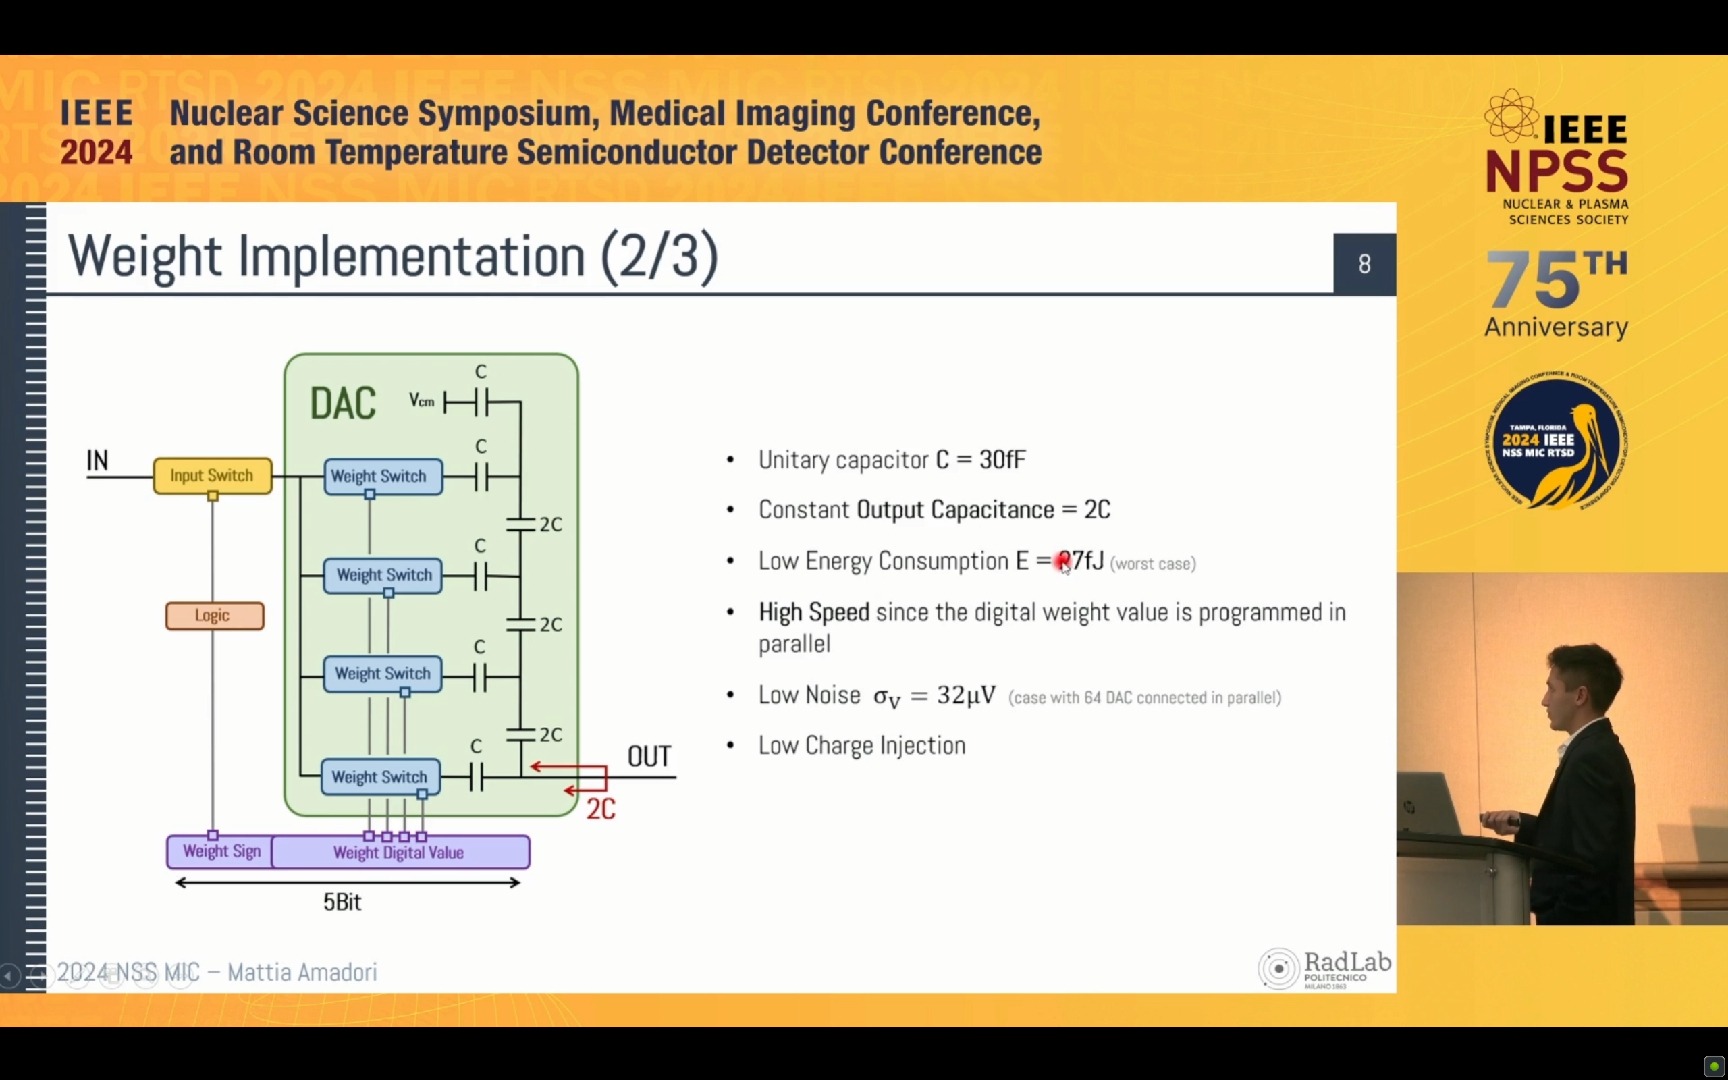Image resolution: width=1728 pixels, height=1080 pixels.
Task: Click the topmost Weight Switch block
Action: click(x=382, y=476)
